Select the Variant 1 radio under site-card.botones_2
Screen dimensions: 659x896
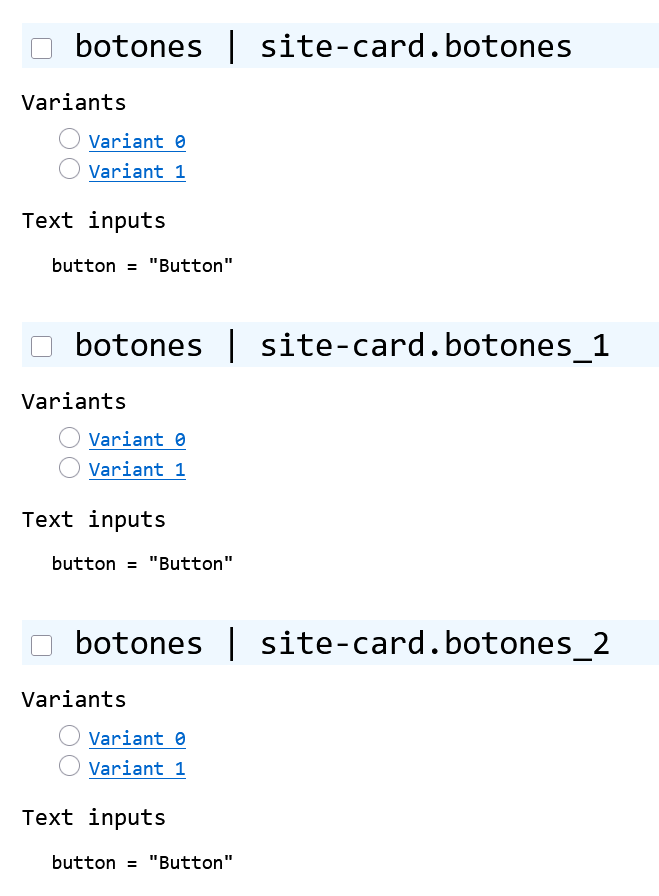coord(69,766)
